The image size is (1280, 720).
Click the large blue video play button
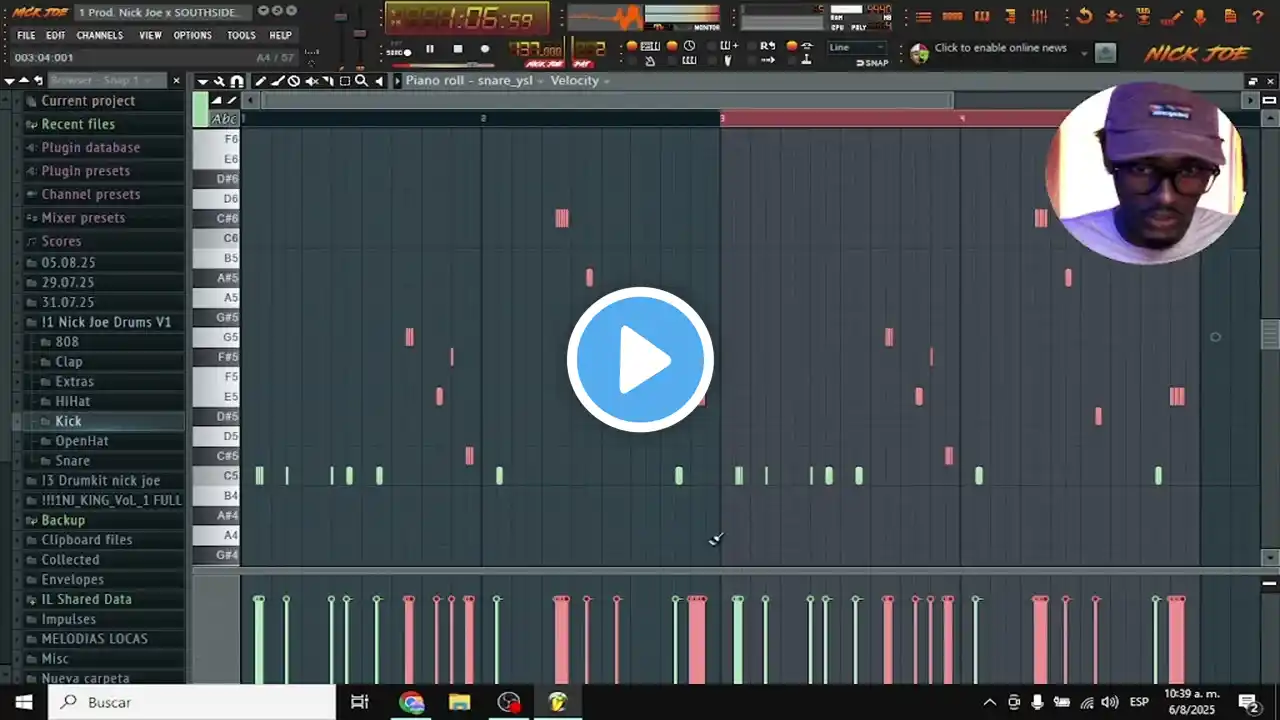[x=640, y=359]
